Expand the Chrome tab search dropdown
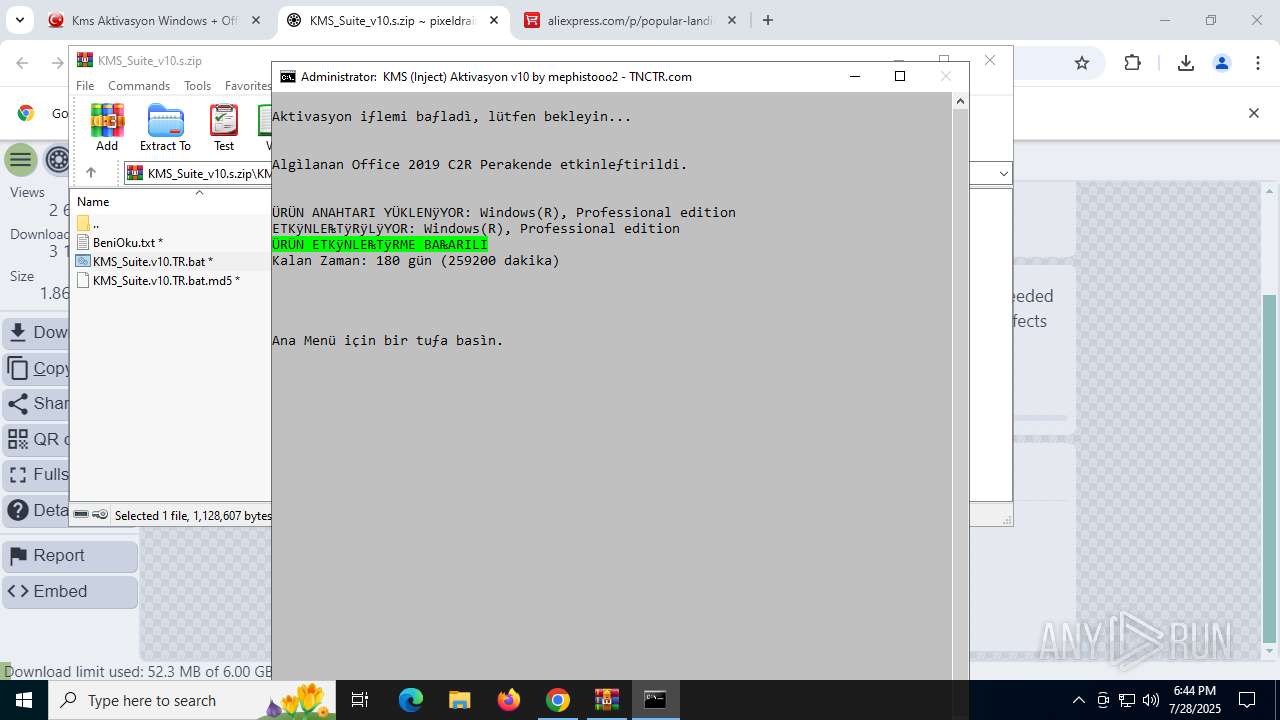 (19, 20)
